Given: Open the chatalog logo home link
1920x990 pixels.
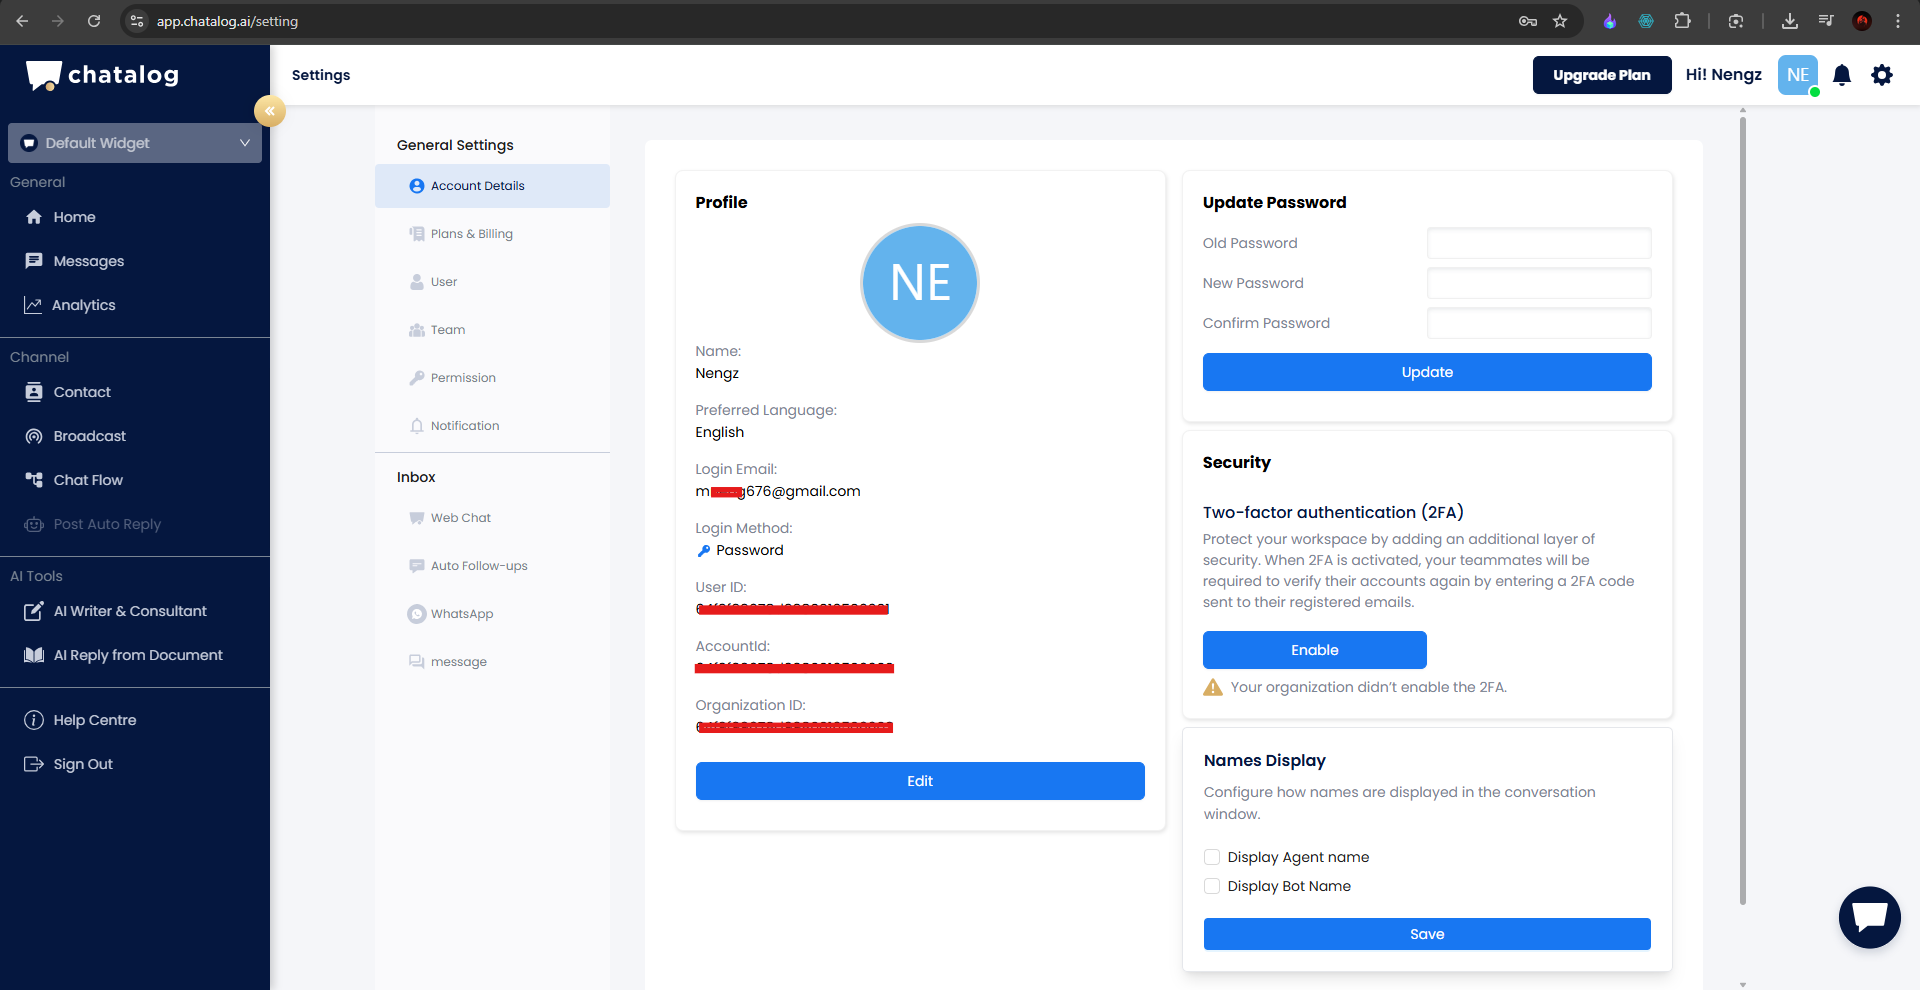Looking at the screenshot, I should point(102,75).
